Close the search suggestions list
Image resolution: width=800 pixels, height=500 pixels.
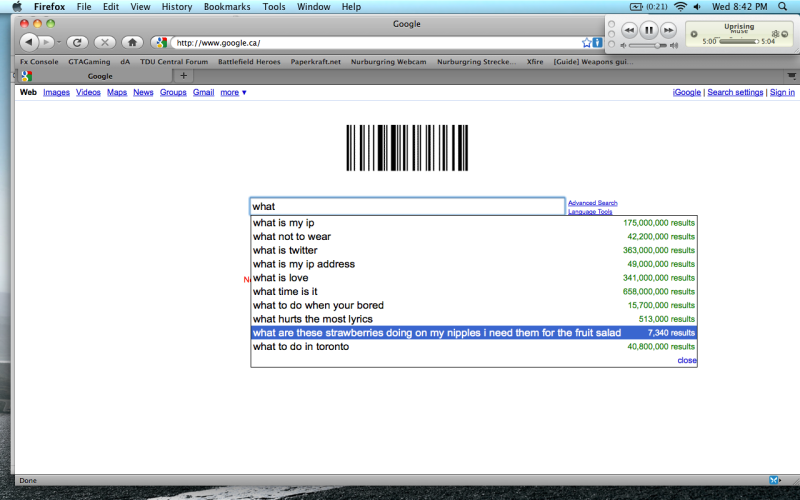coord(687,360)
